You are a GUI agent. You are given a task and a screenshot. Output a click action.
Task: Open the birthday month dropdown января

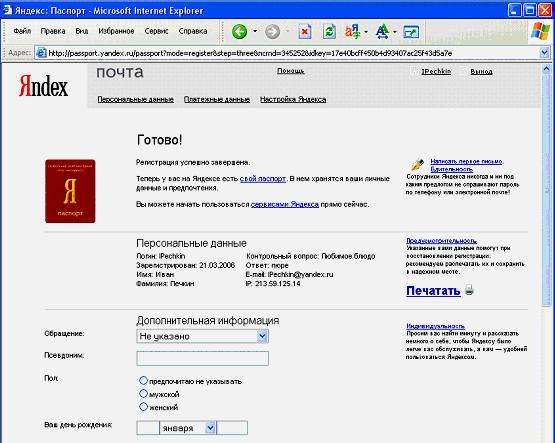188,428
